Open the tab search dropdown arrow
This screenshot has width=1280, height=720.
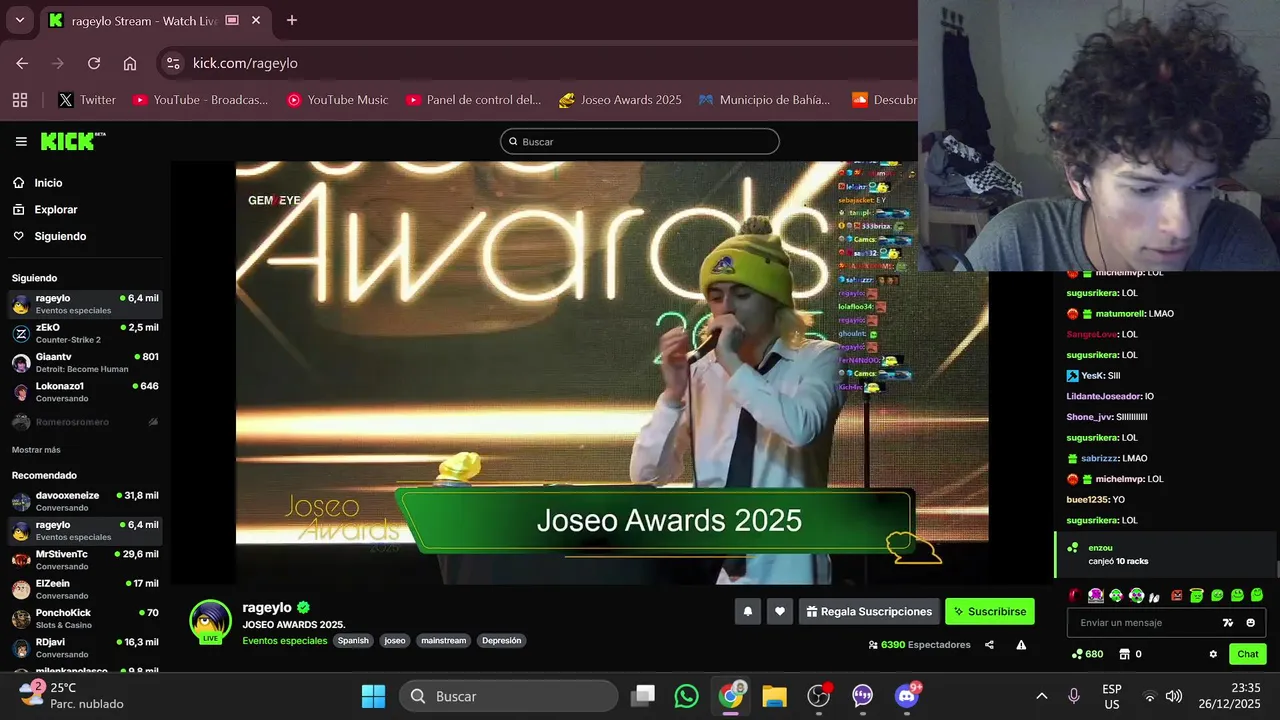pos(20,20)
